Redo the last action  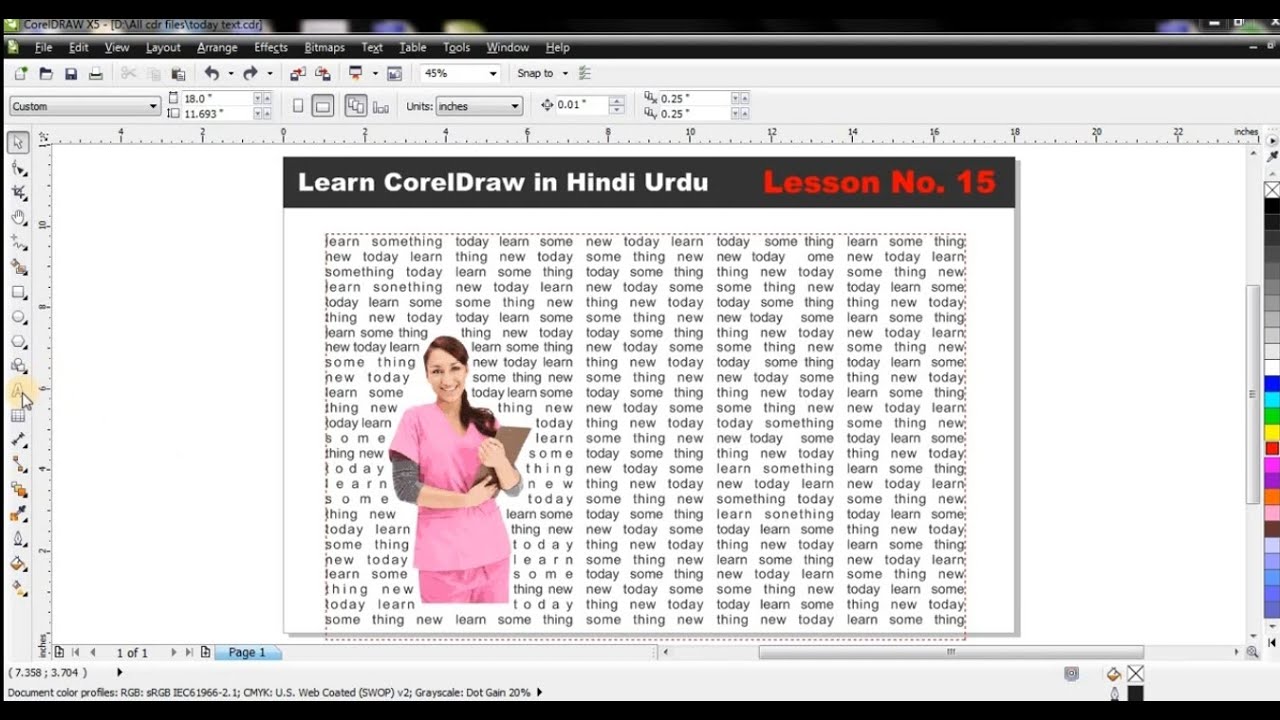point(250,73)
